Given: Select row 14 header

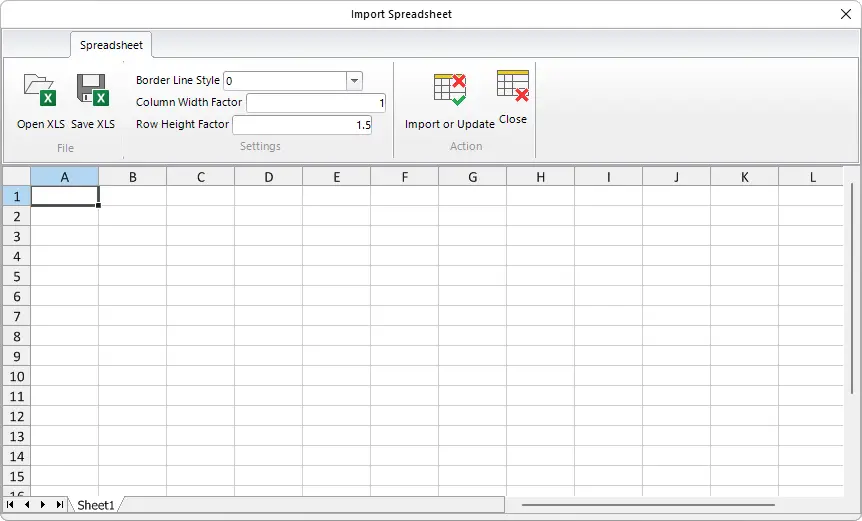Looking at the screenshot, I should click(17, 456).
